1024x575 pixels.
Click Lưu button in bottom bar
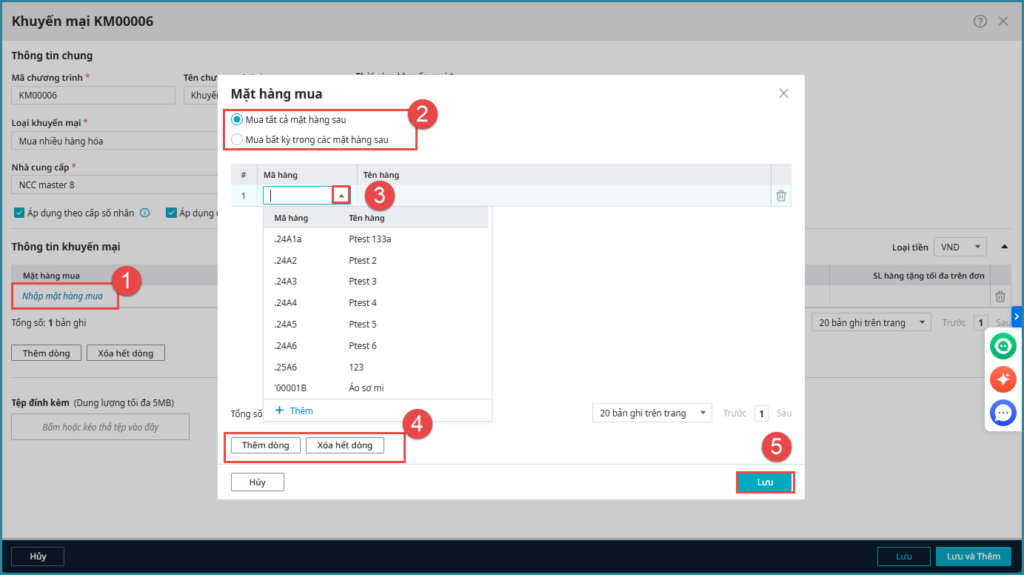(x=904, y=556)
